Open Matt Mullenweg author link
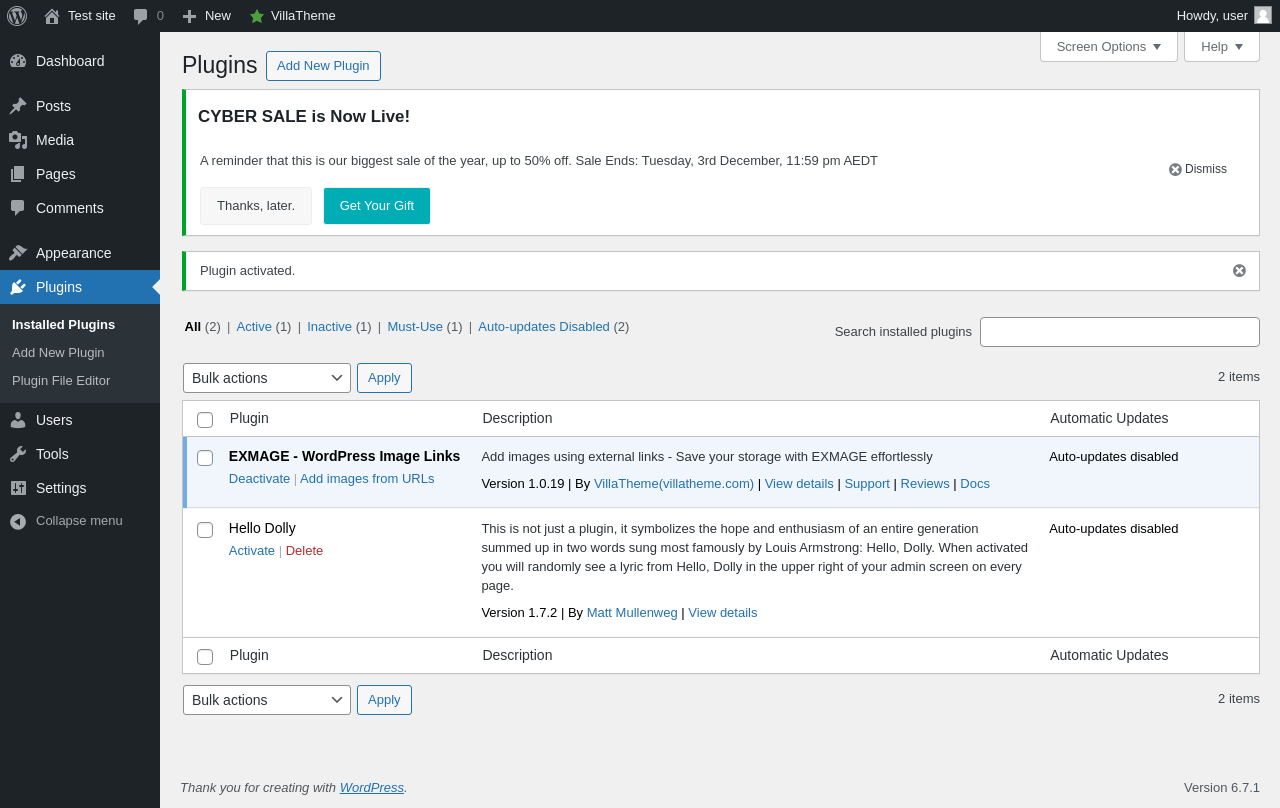 click(632, 612)
